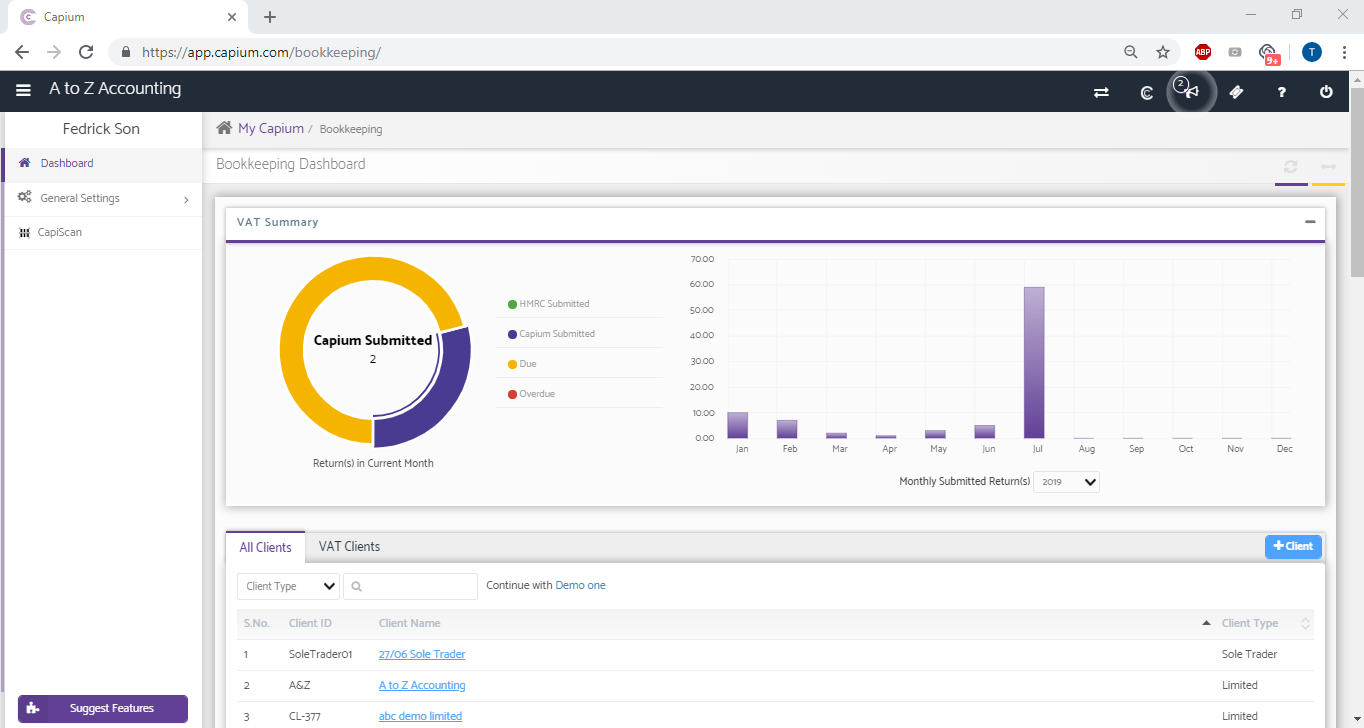Switch to the VAT Clients tab

click(349, 546)
